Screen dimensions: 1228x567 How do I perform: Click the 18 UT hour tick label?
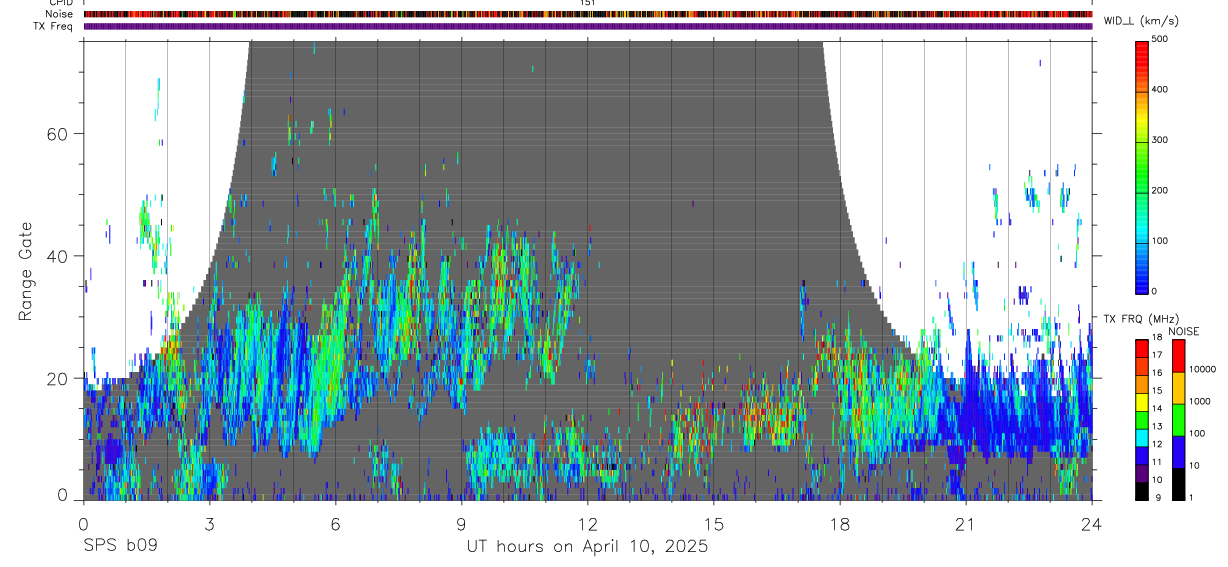(x=840, y=524)
